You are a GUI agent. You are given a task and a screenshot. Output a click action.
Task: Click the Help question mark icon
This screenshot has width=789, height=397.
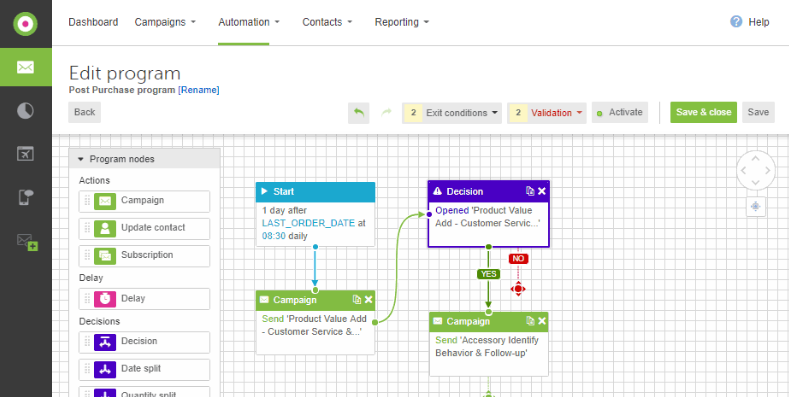coord(736,22)
